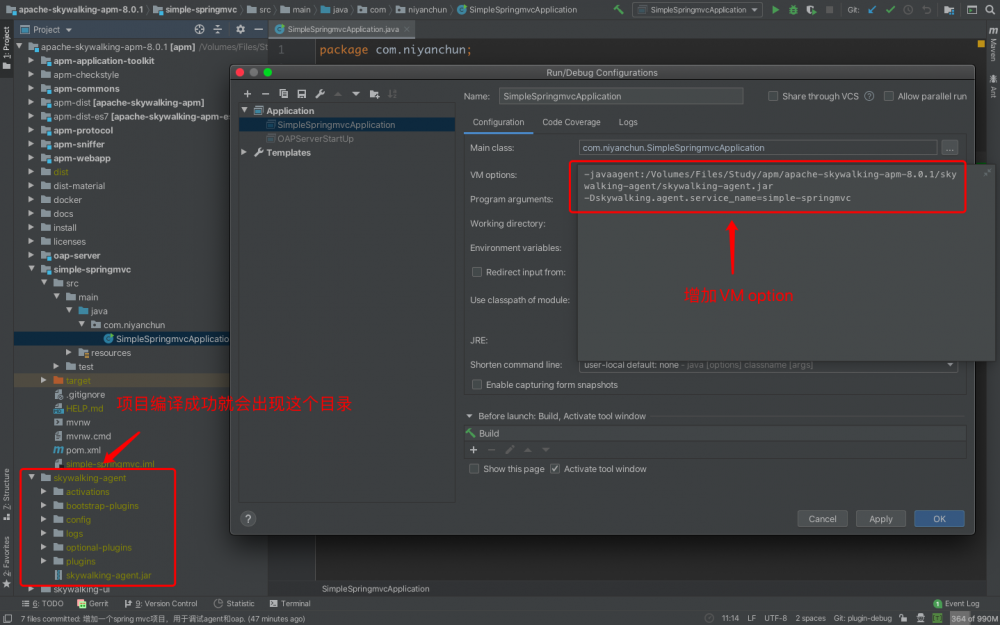
Task: Start debugging with the bug icon
Action: (793, 10)
